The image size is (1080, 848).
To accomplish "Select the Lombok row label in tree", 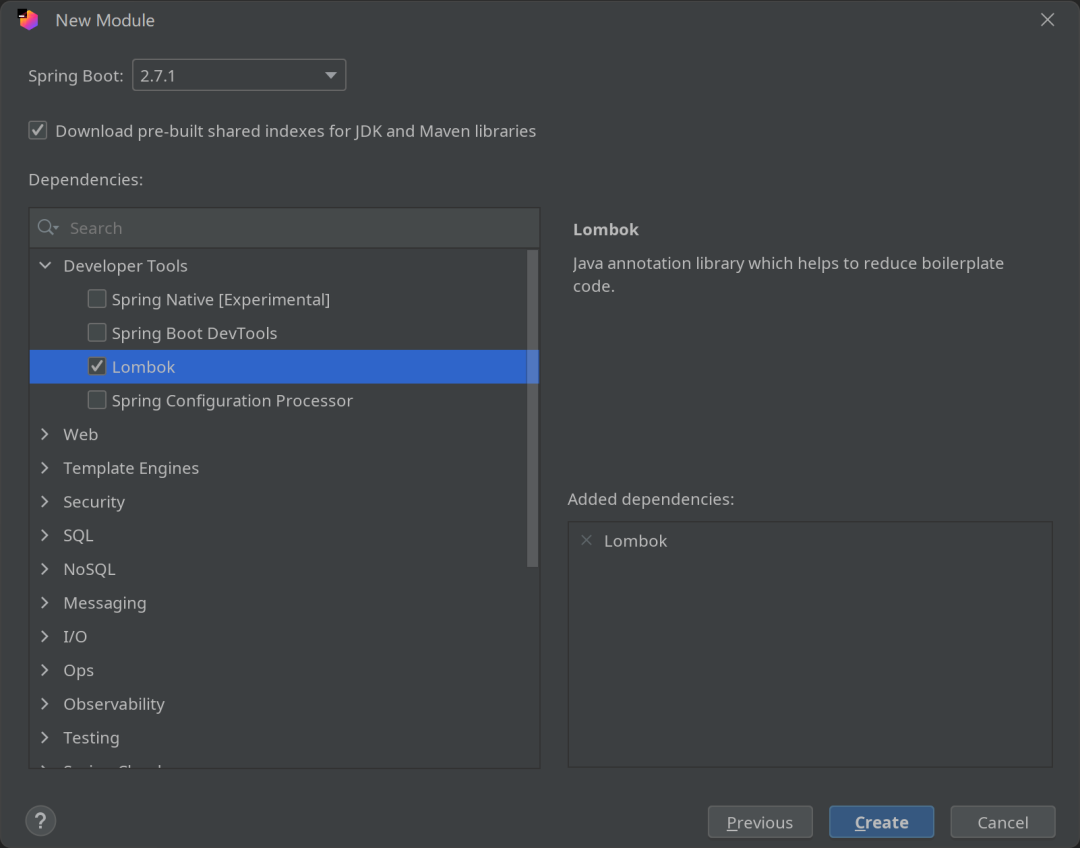I will click(x=143, y=367).
